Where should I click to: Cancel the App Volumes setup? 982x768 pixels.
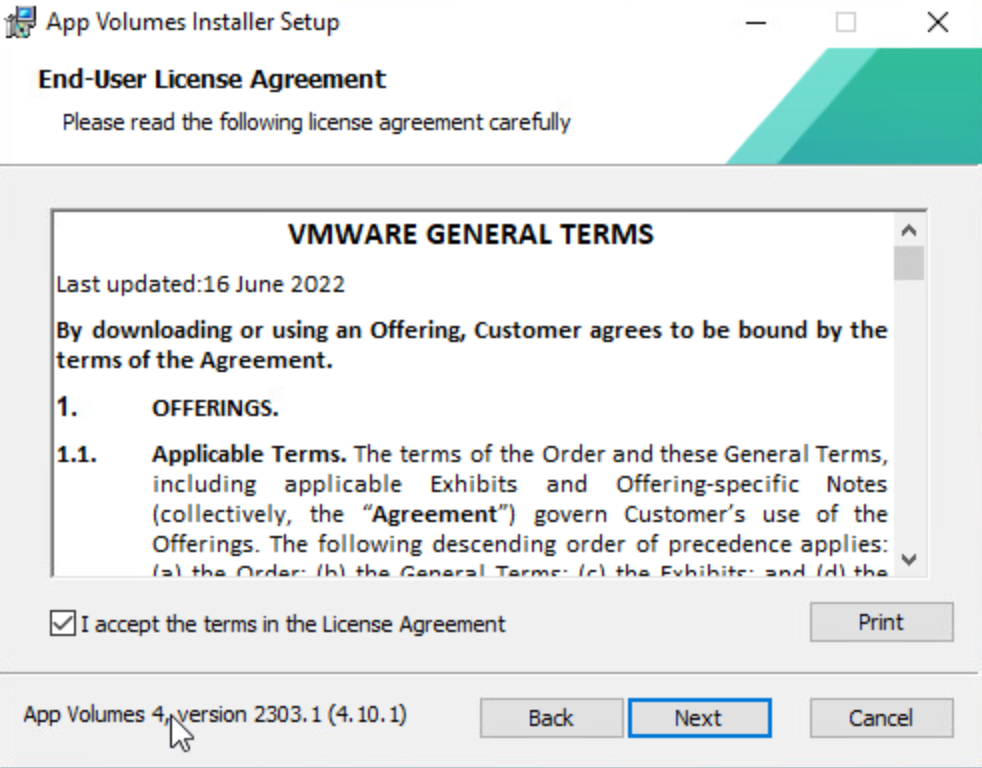click(880, 718)
